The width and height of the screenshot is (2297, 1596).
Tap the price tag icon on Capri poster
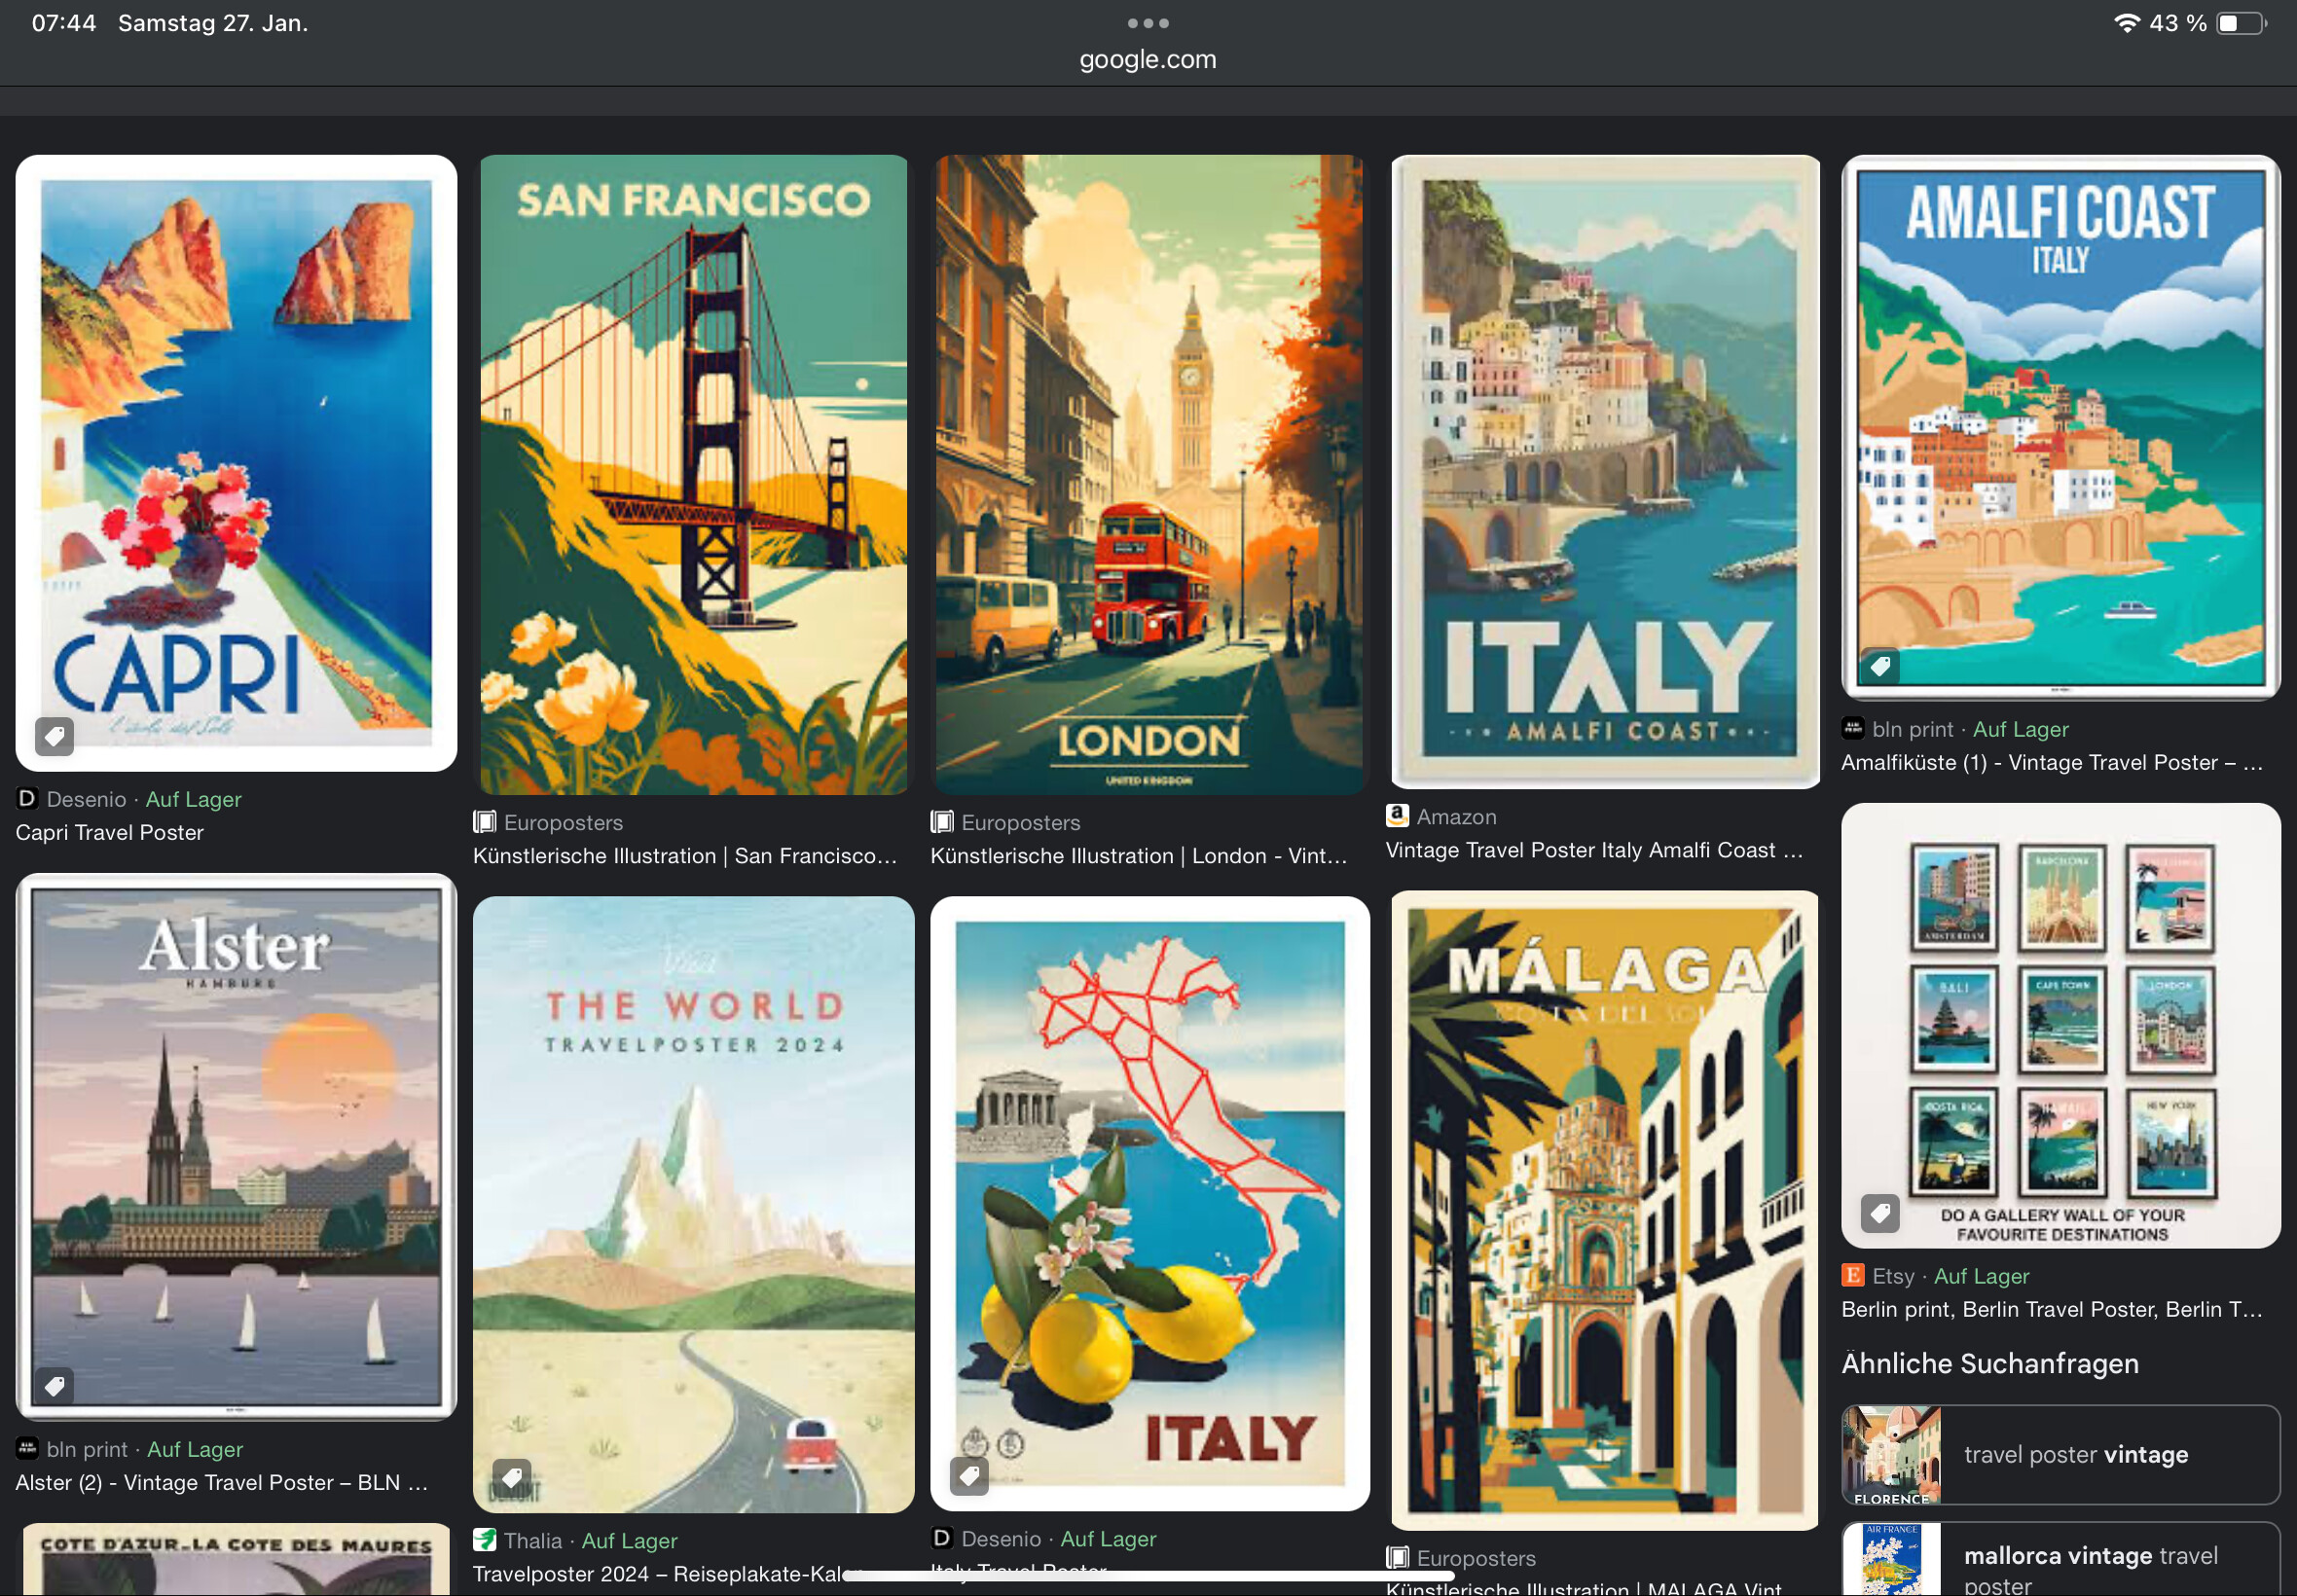pos(54,736)
